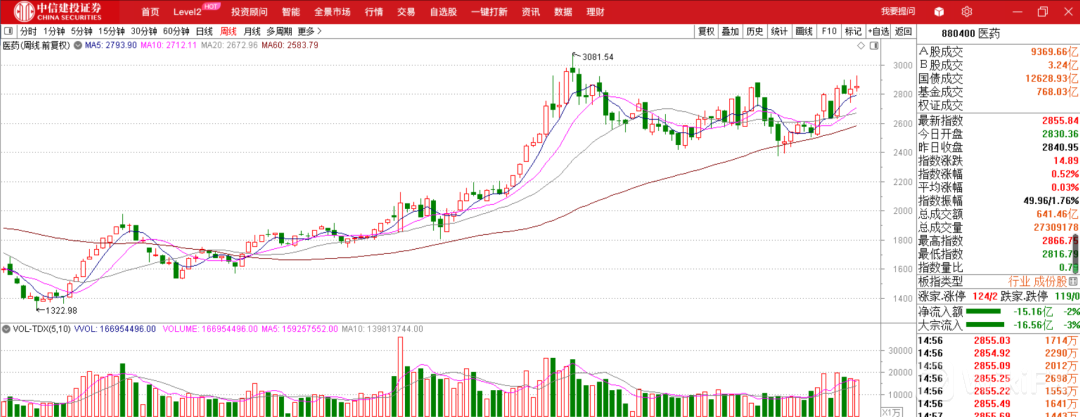Add the index via +自选 button
The image size is (1080, 417).
[879, 31]
